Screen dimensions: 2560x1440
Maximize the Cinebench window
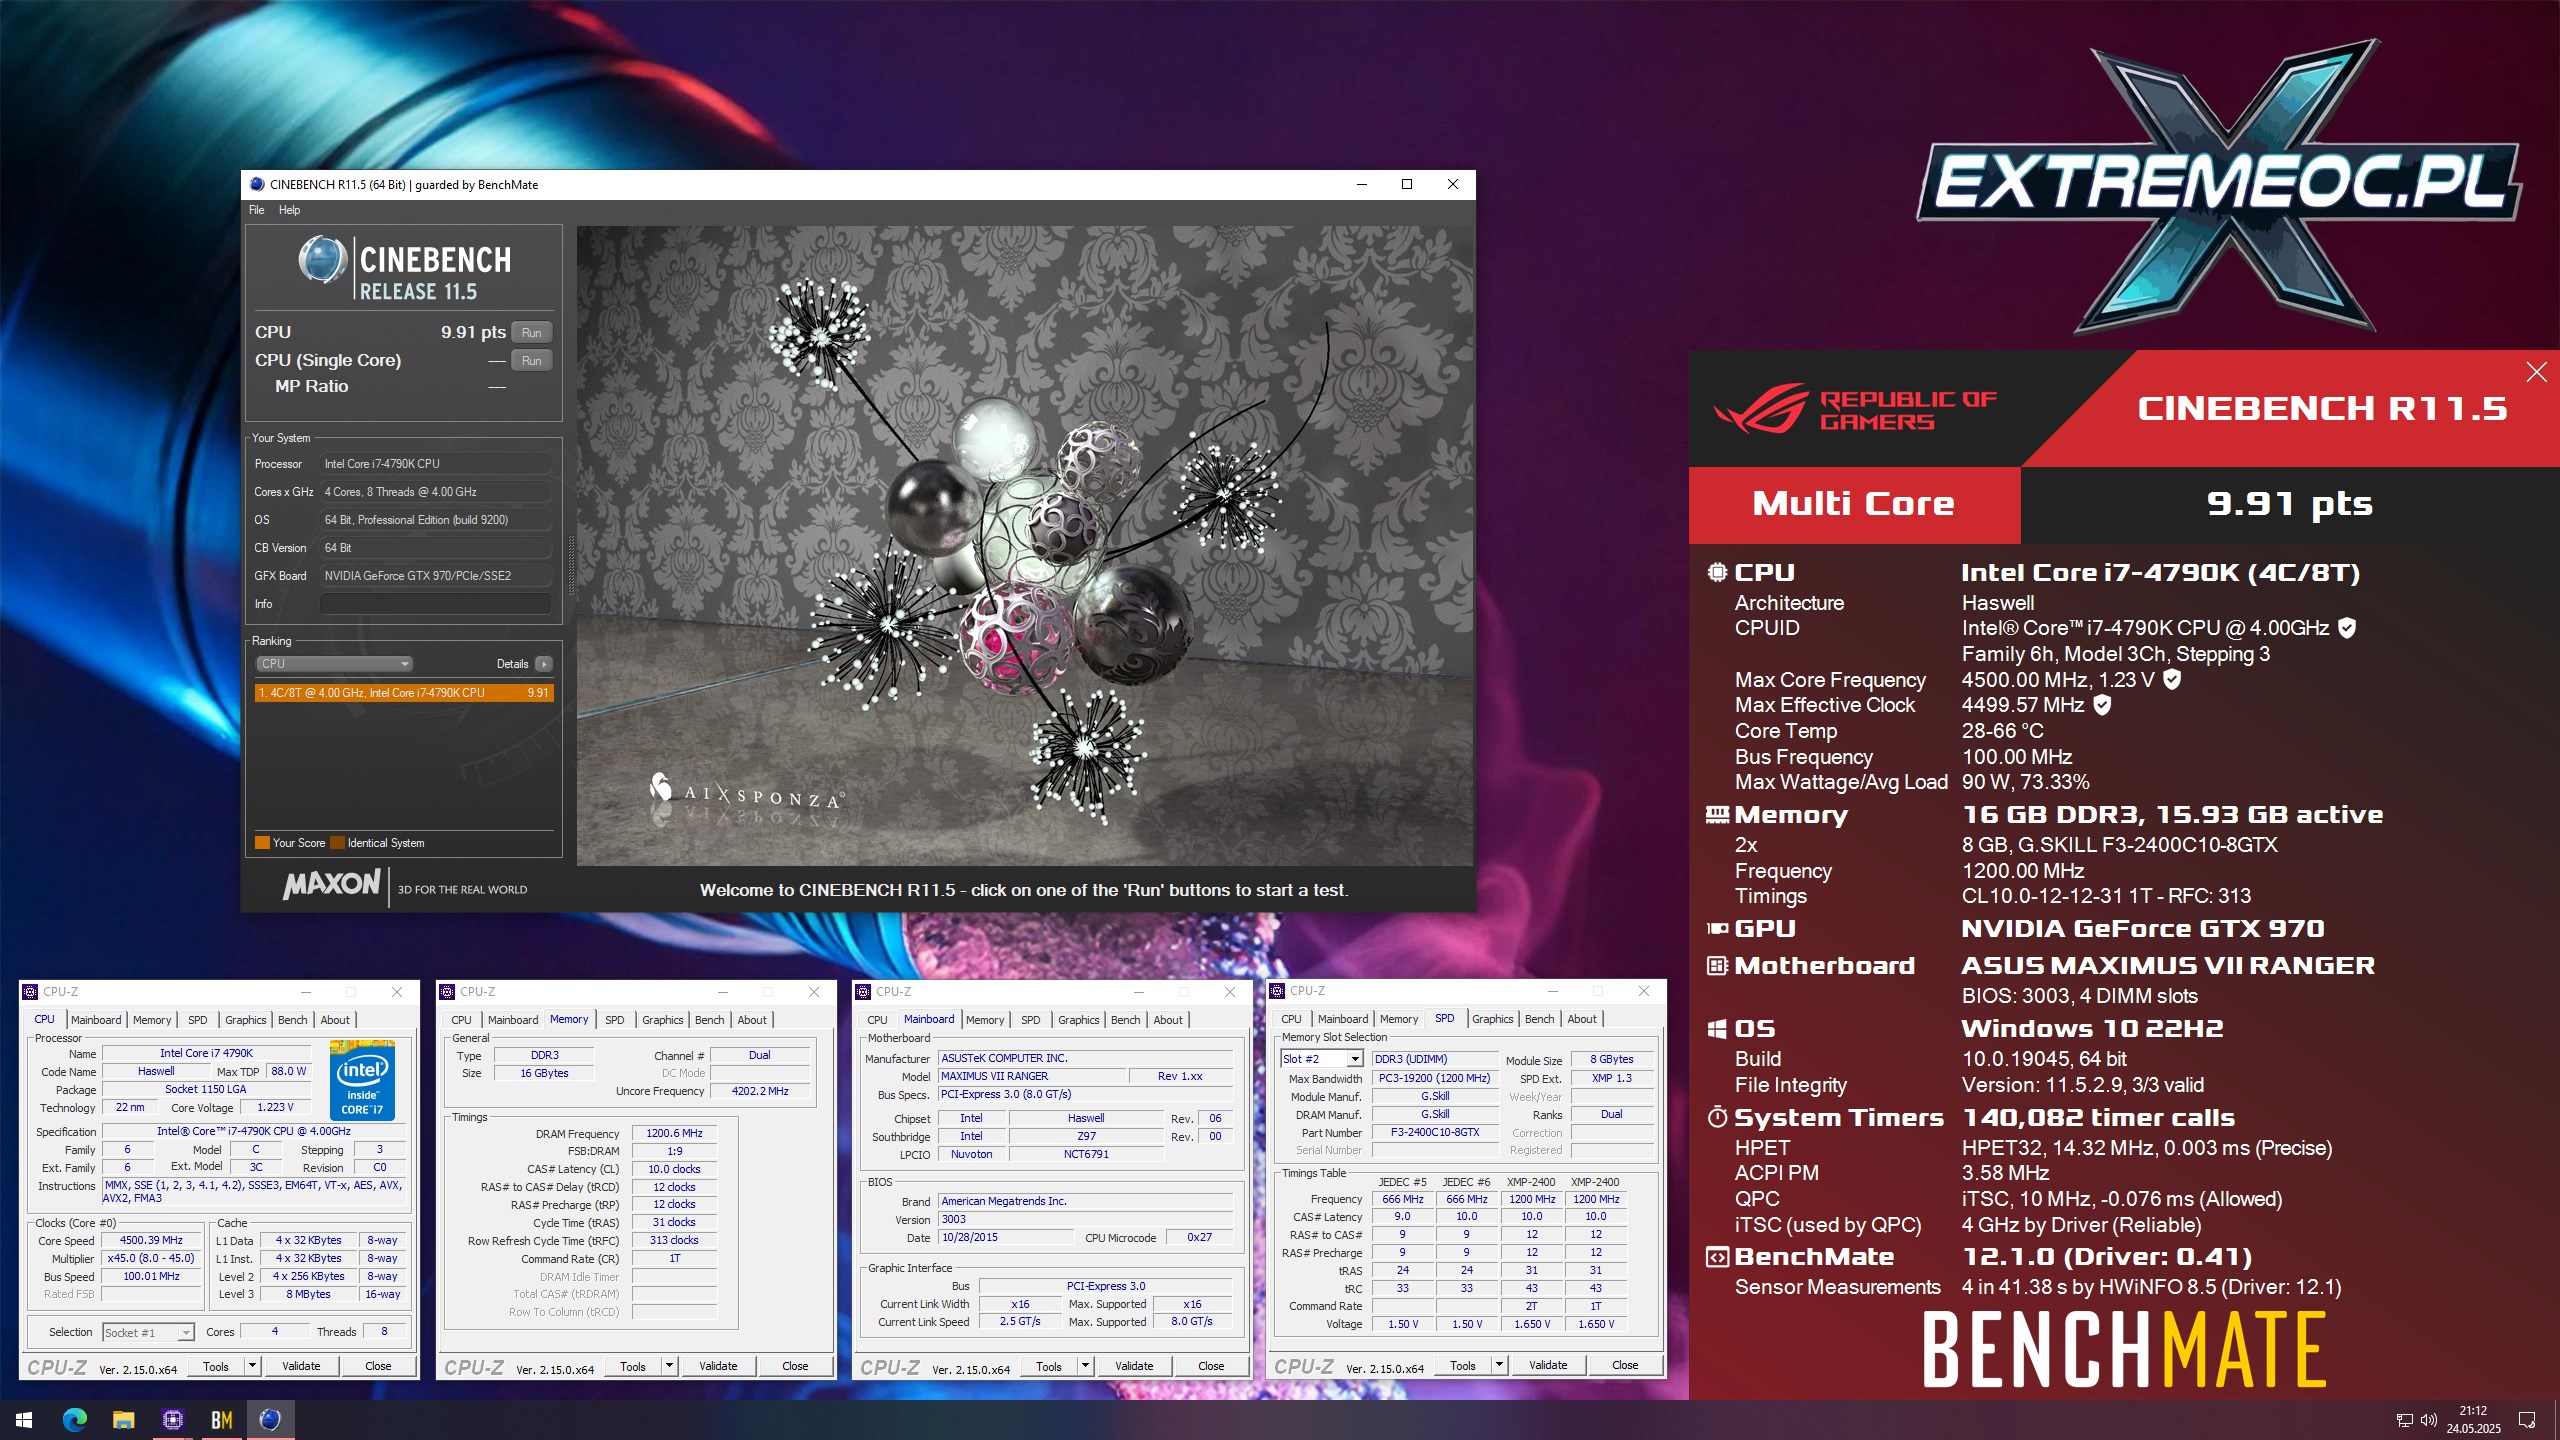pos(1407,184)
